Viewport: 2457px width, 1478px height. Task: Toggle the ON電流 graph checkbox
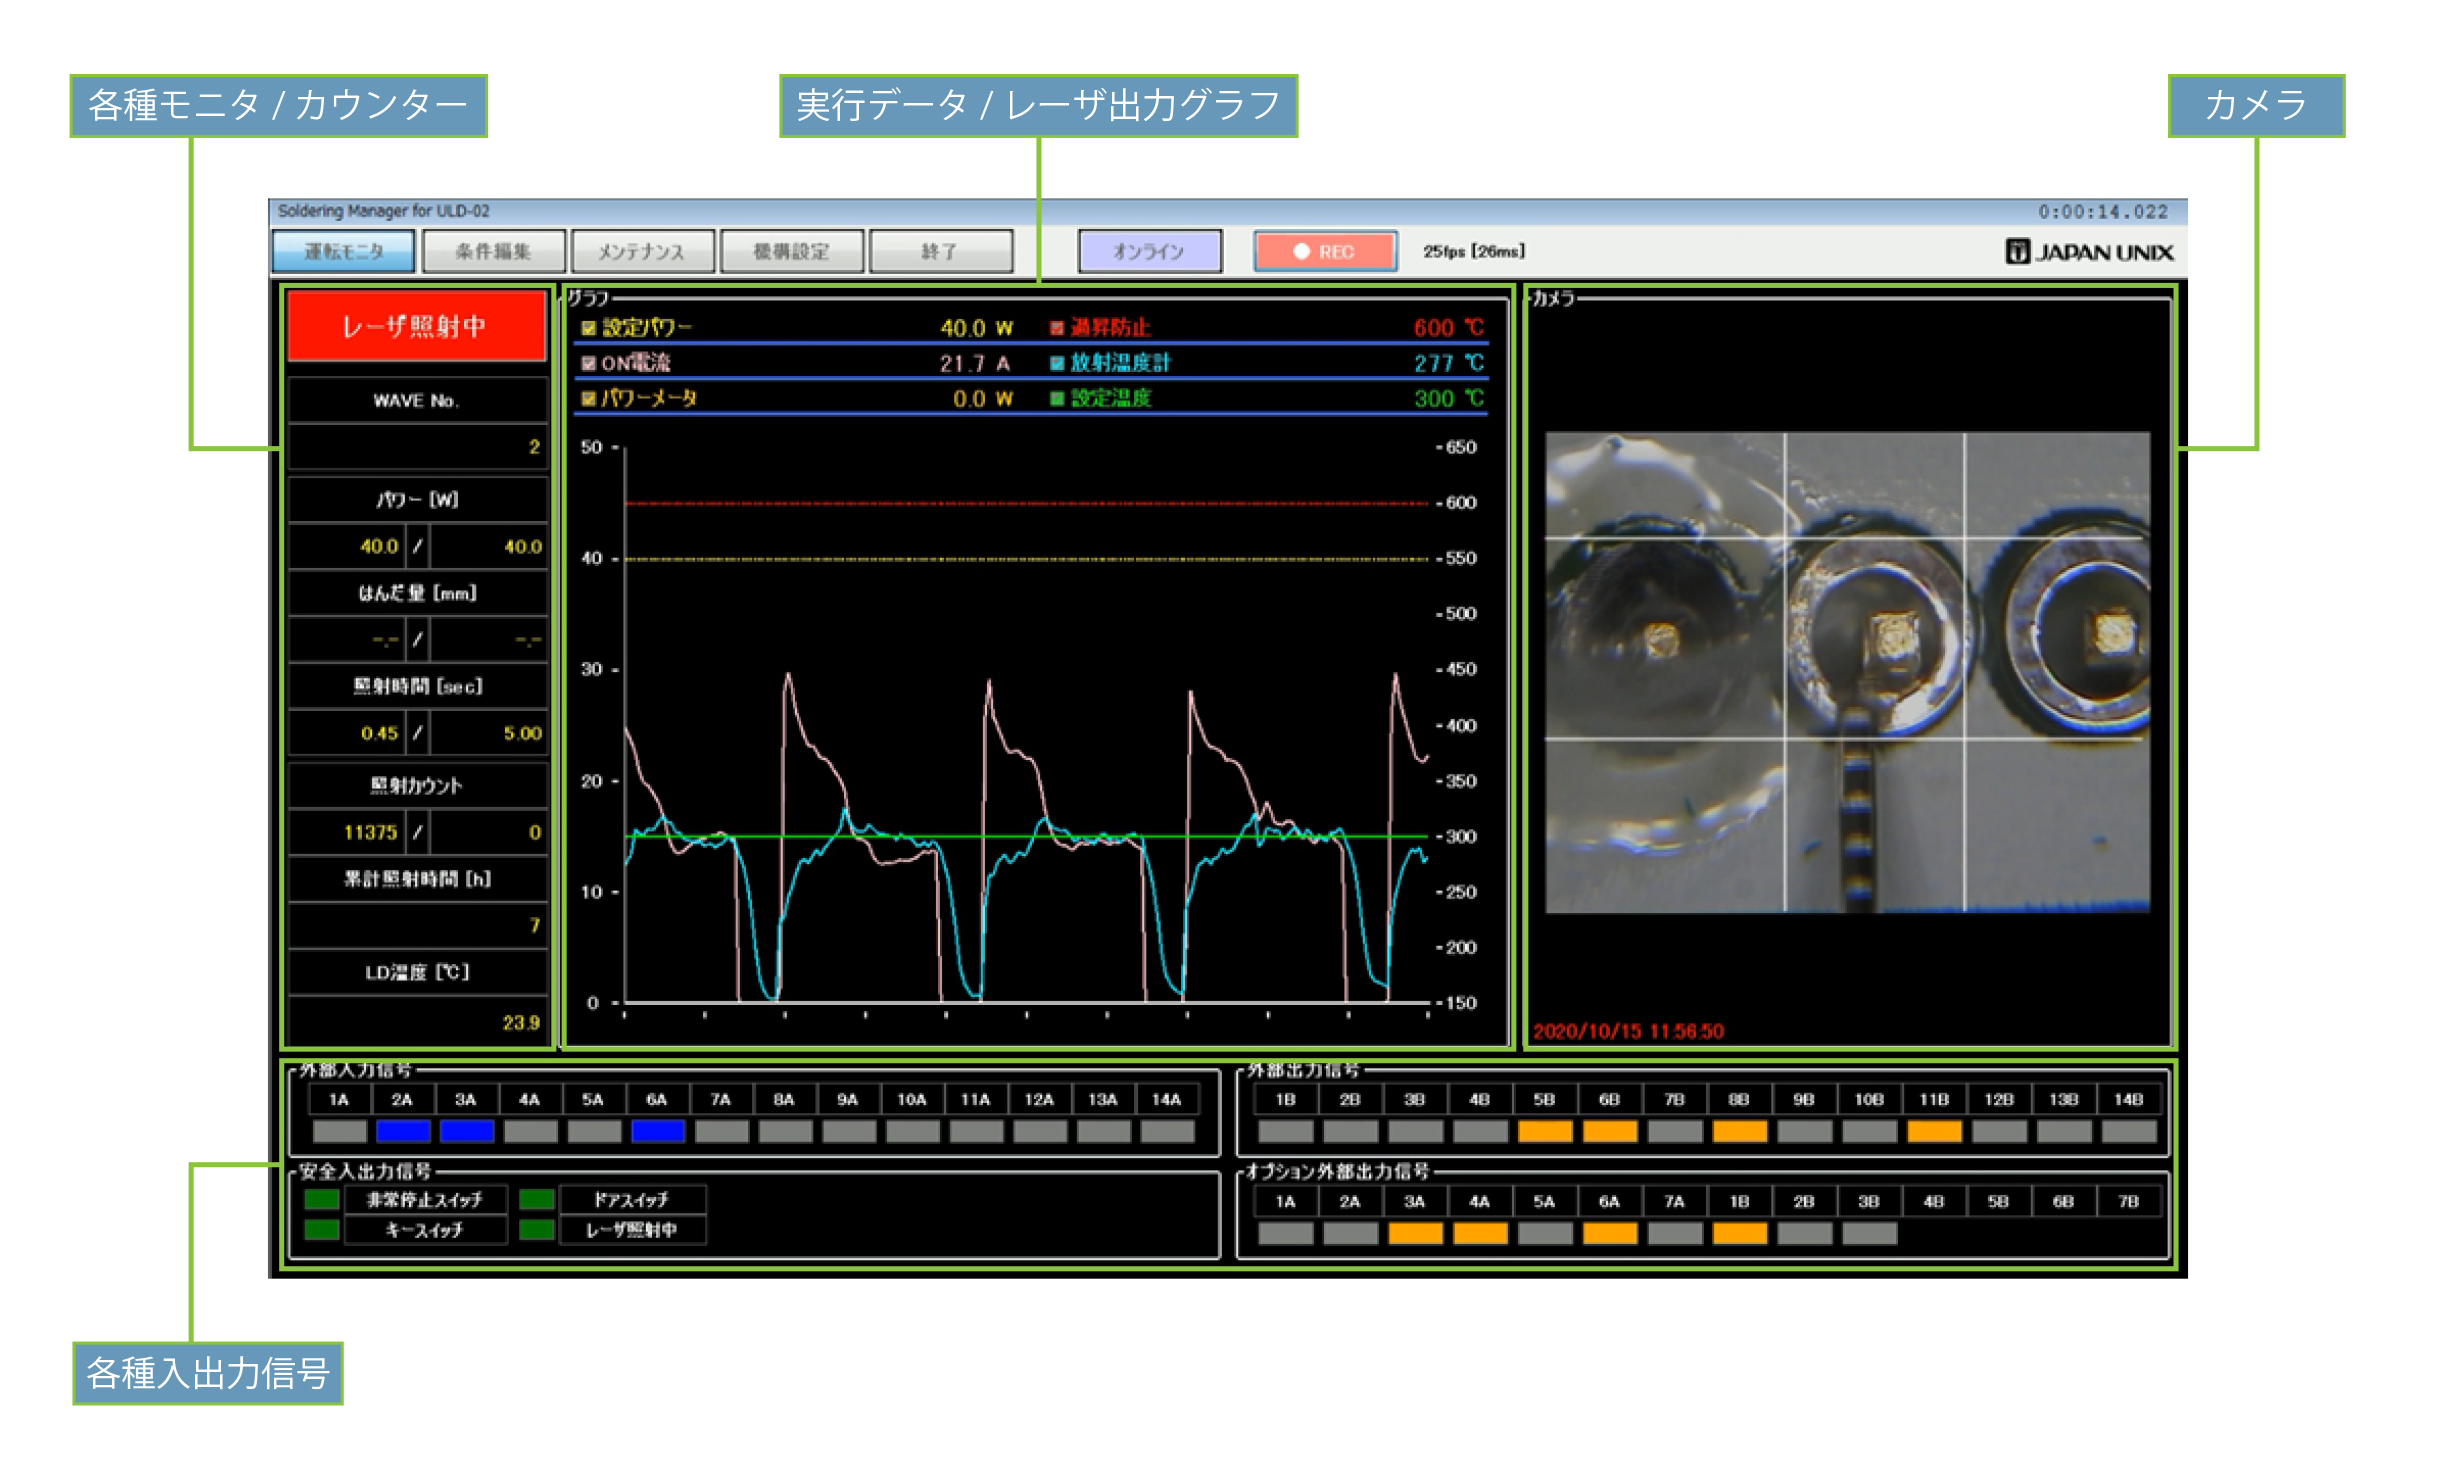point(589,363)
